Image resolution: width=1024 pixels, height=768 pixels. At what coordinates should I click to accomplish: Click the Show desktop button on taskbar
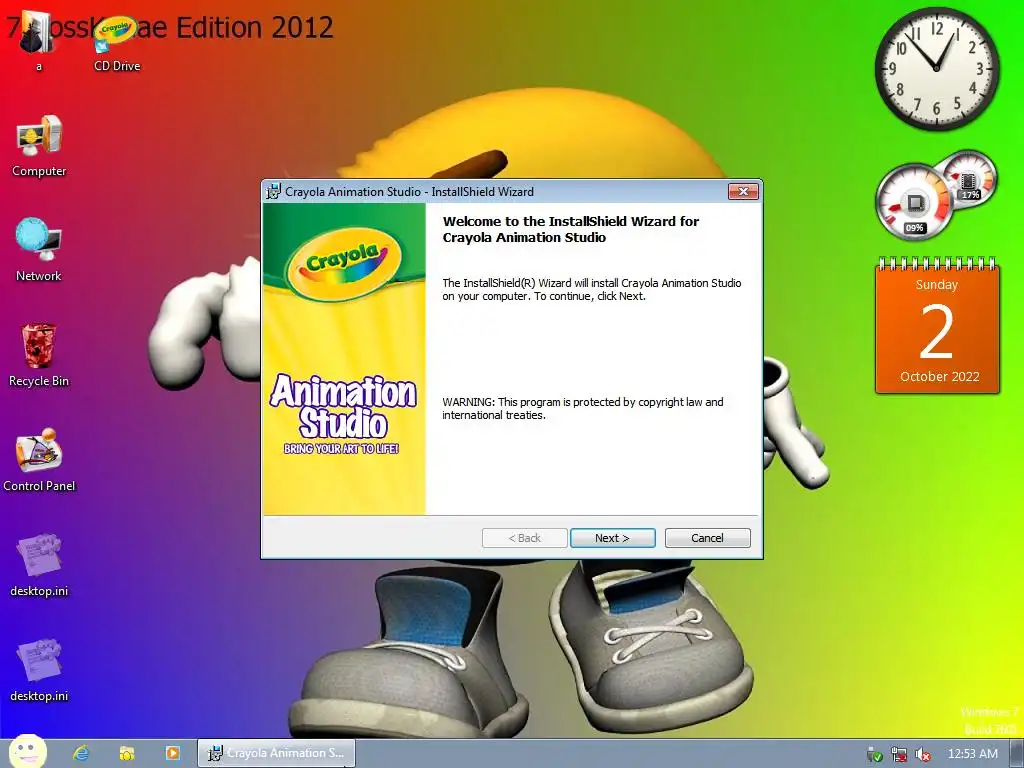[1016, 754]
